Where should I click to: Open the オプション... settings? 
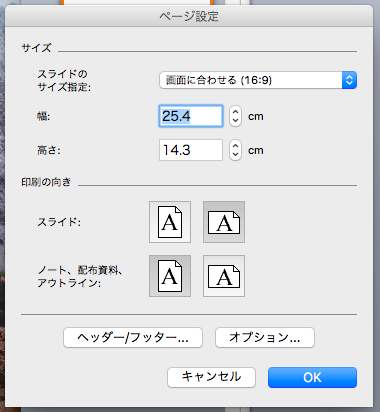(265, 338)
